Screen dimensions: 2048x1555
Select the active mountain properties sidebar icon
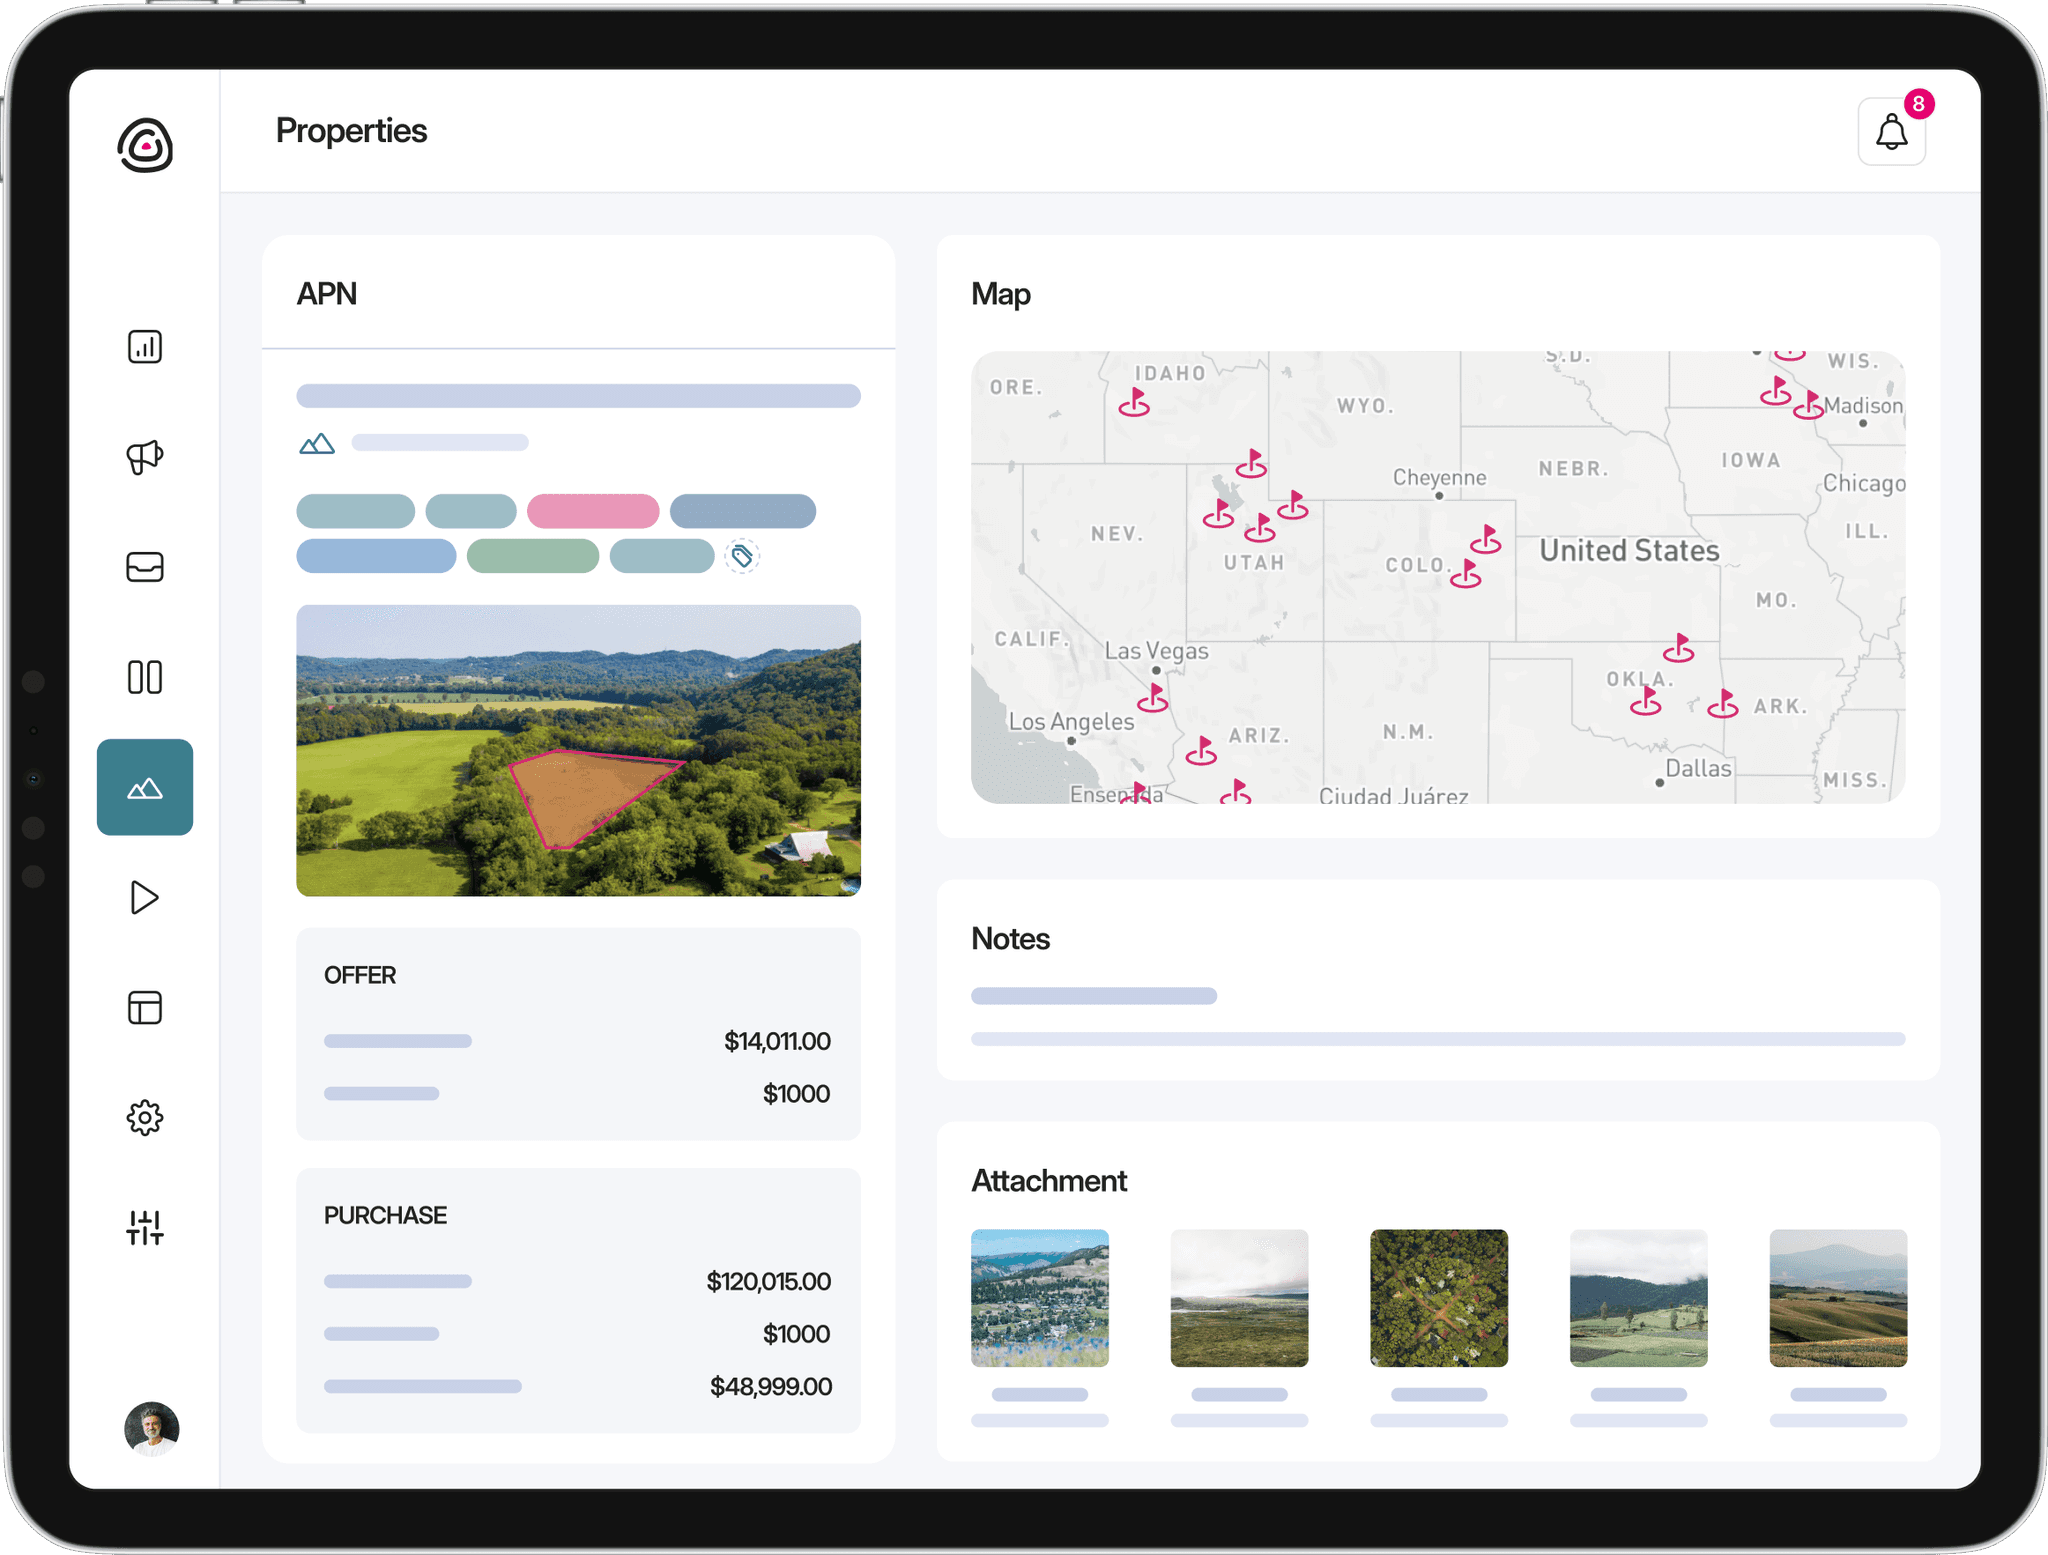click(145, 788)
